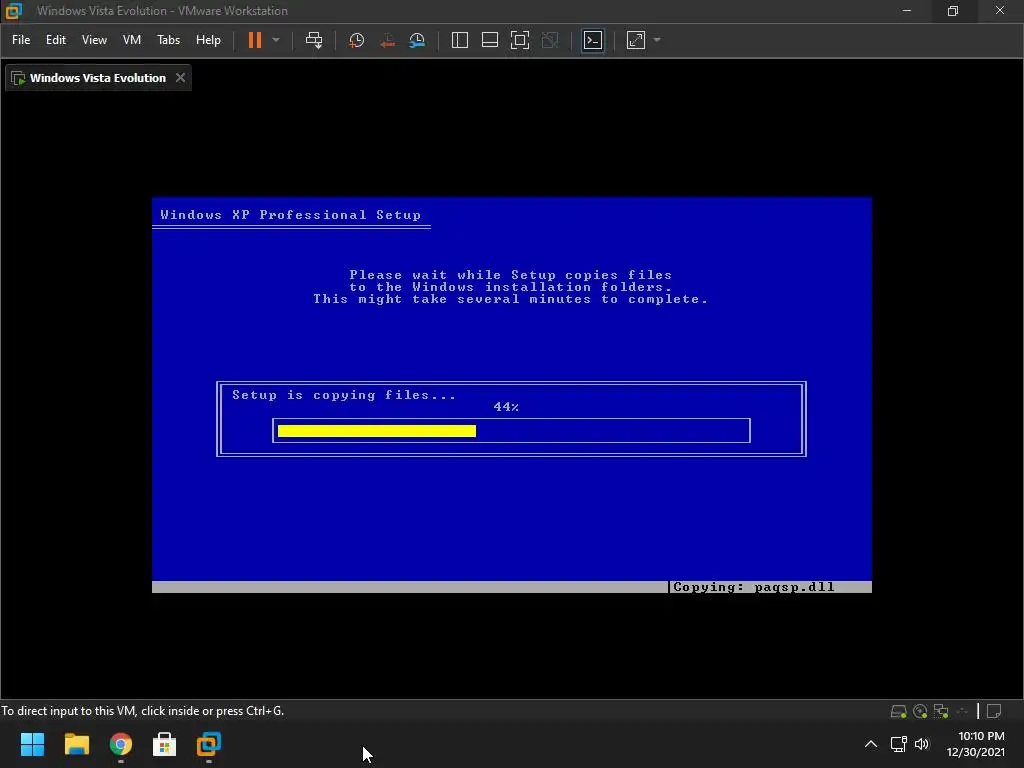1024x768 pixels.
Task: Show the console view
Action: point(593,40)
